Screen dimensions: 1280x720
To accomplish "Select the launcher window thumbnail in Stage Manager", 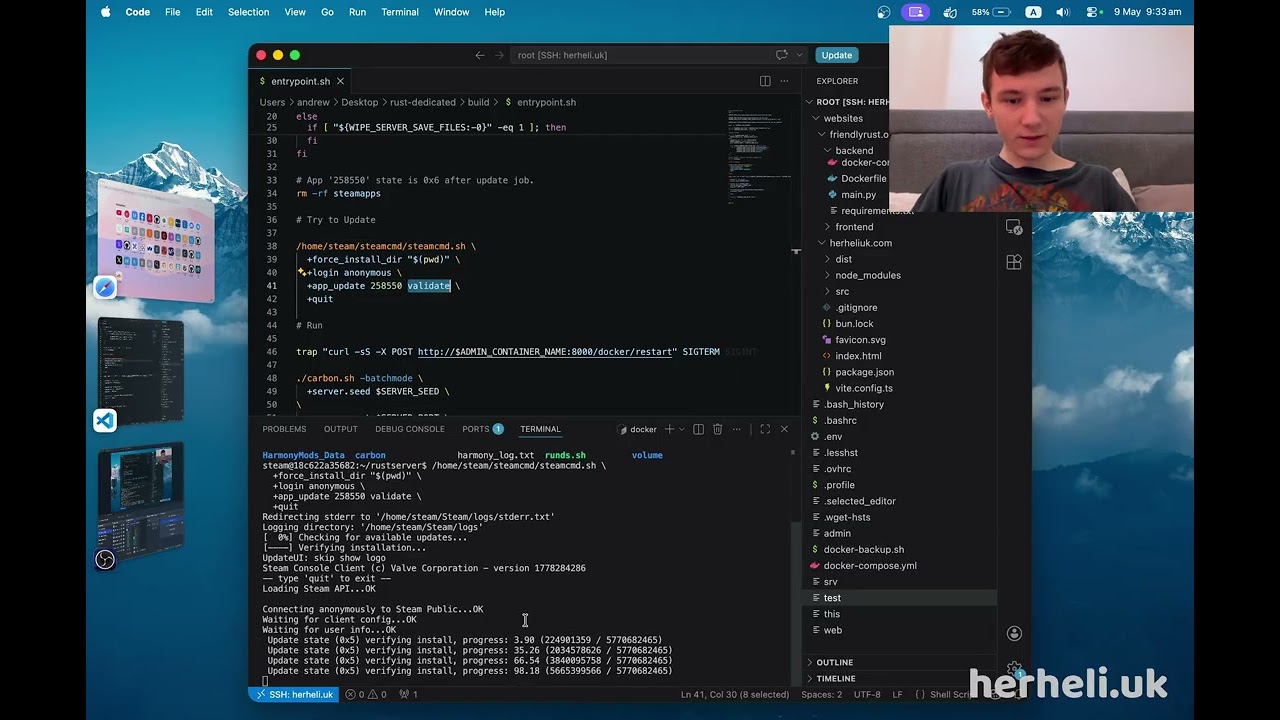I will tap(156, 240).
